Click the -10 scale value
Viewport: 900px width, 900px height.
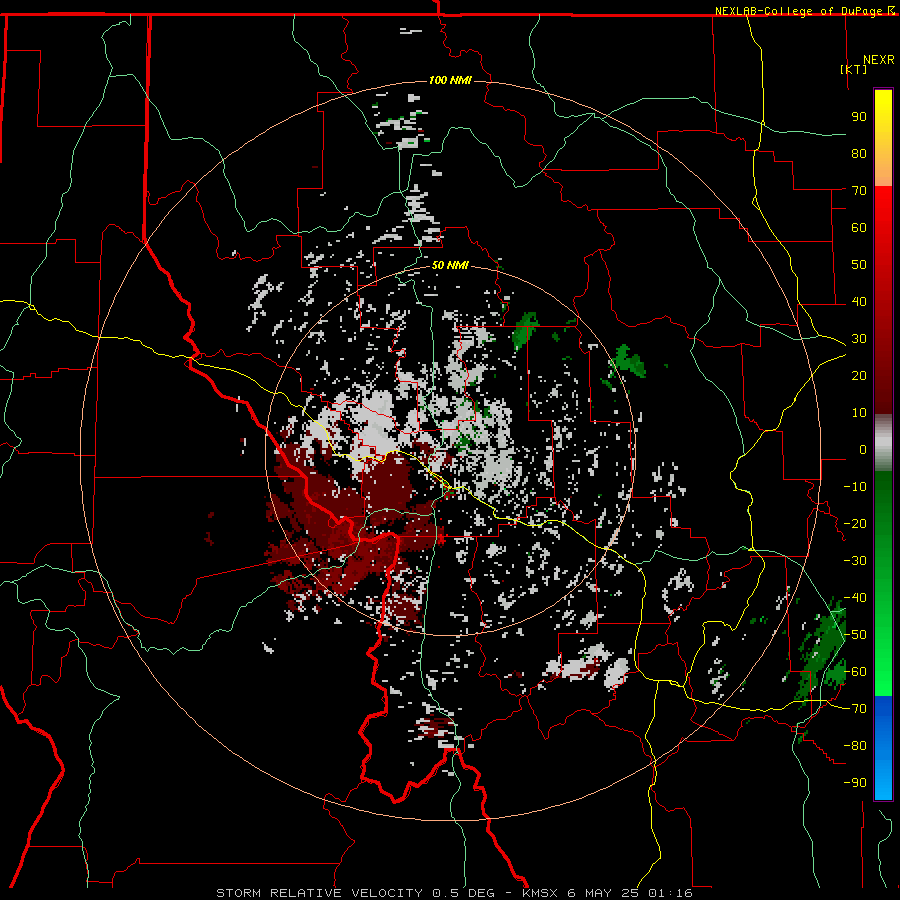click(x=855, y=487)
